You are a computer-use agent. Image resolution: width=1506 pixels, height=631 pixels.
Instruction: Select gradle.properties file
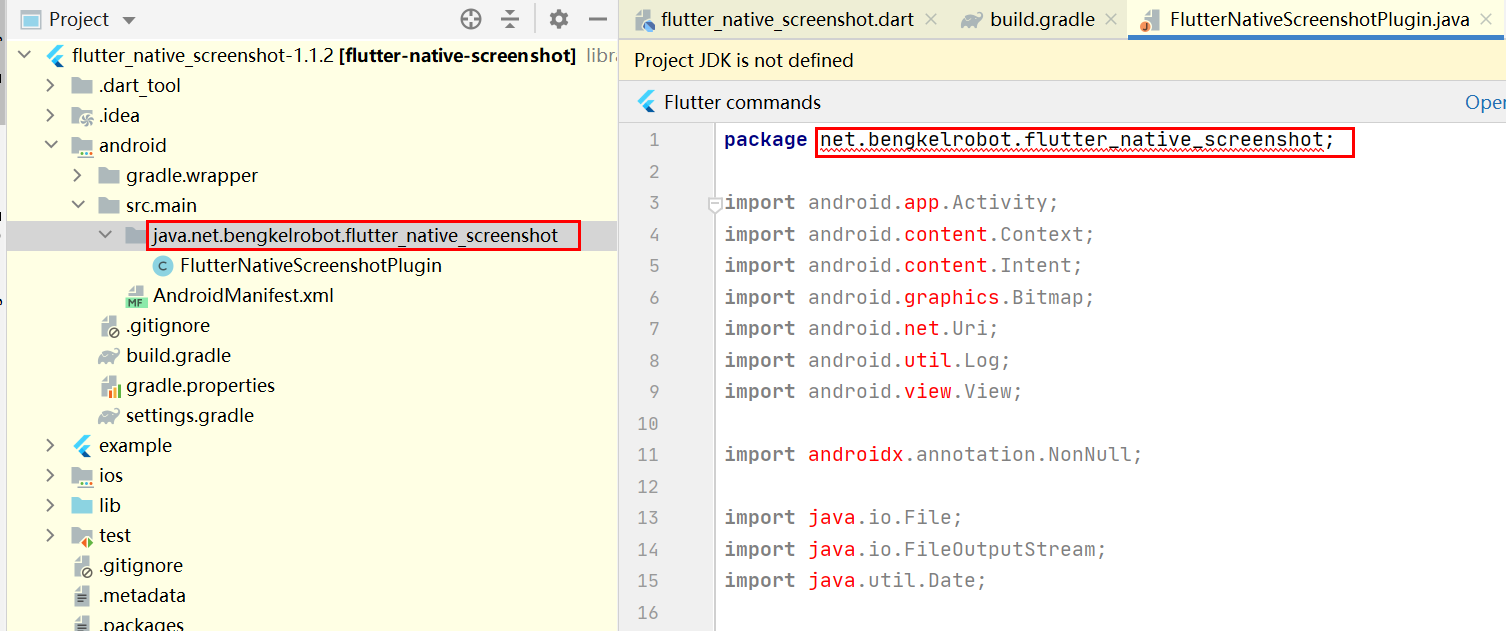[x=200, y=385]
